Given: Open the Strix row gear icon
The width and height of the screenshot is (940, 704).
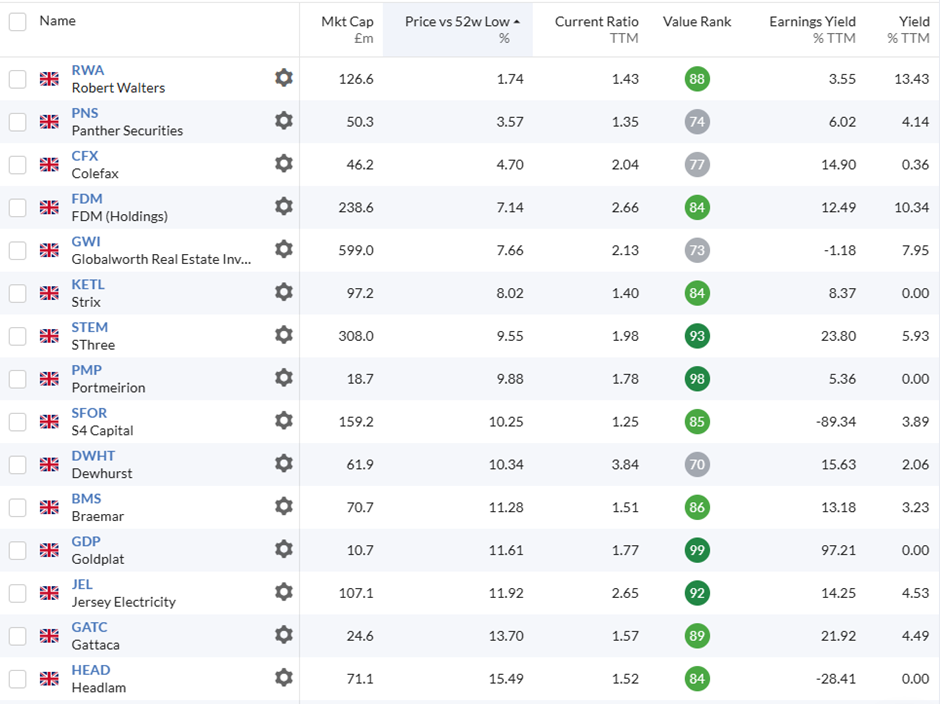Looking at the screenshot, I should coord(284,293).
